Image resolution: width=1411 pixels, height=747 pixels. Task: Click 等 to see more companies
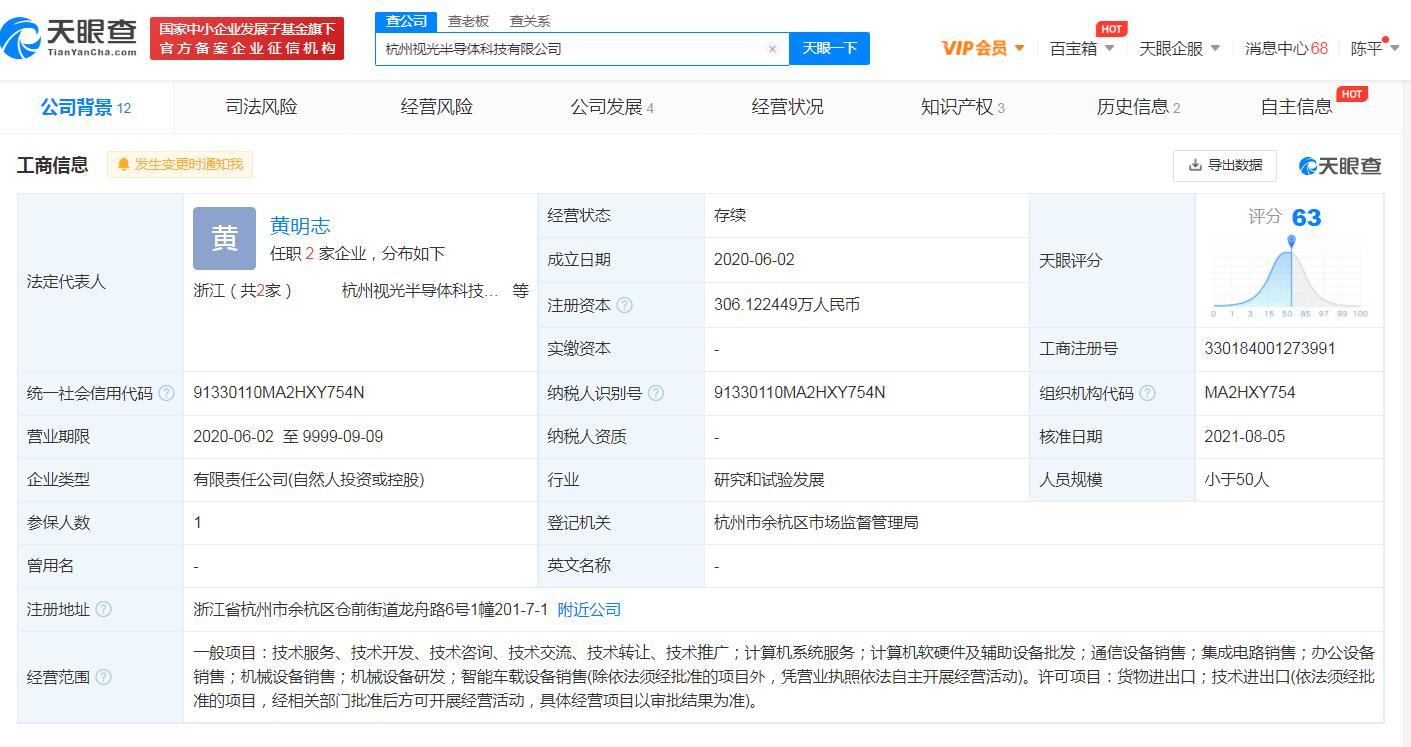tap(520, 291)
